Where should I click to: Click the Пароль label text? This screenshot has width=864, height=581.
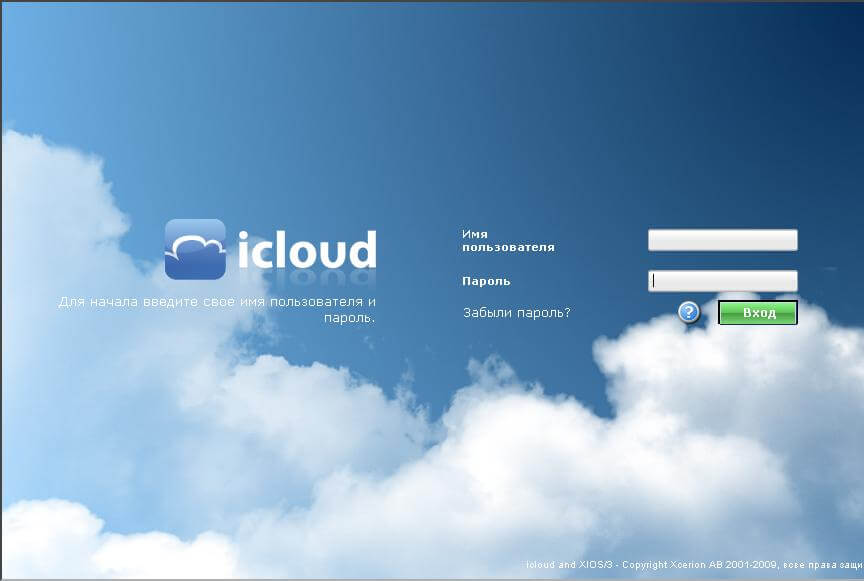[486, 281]
